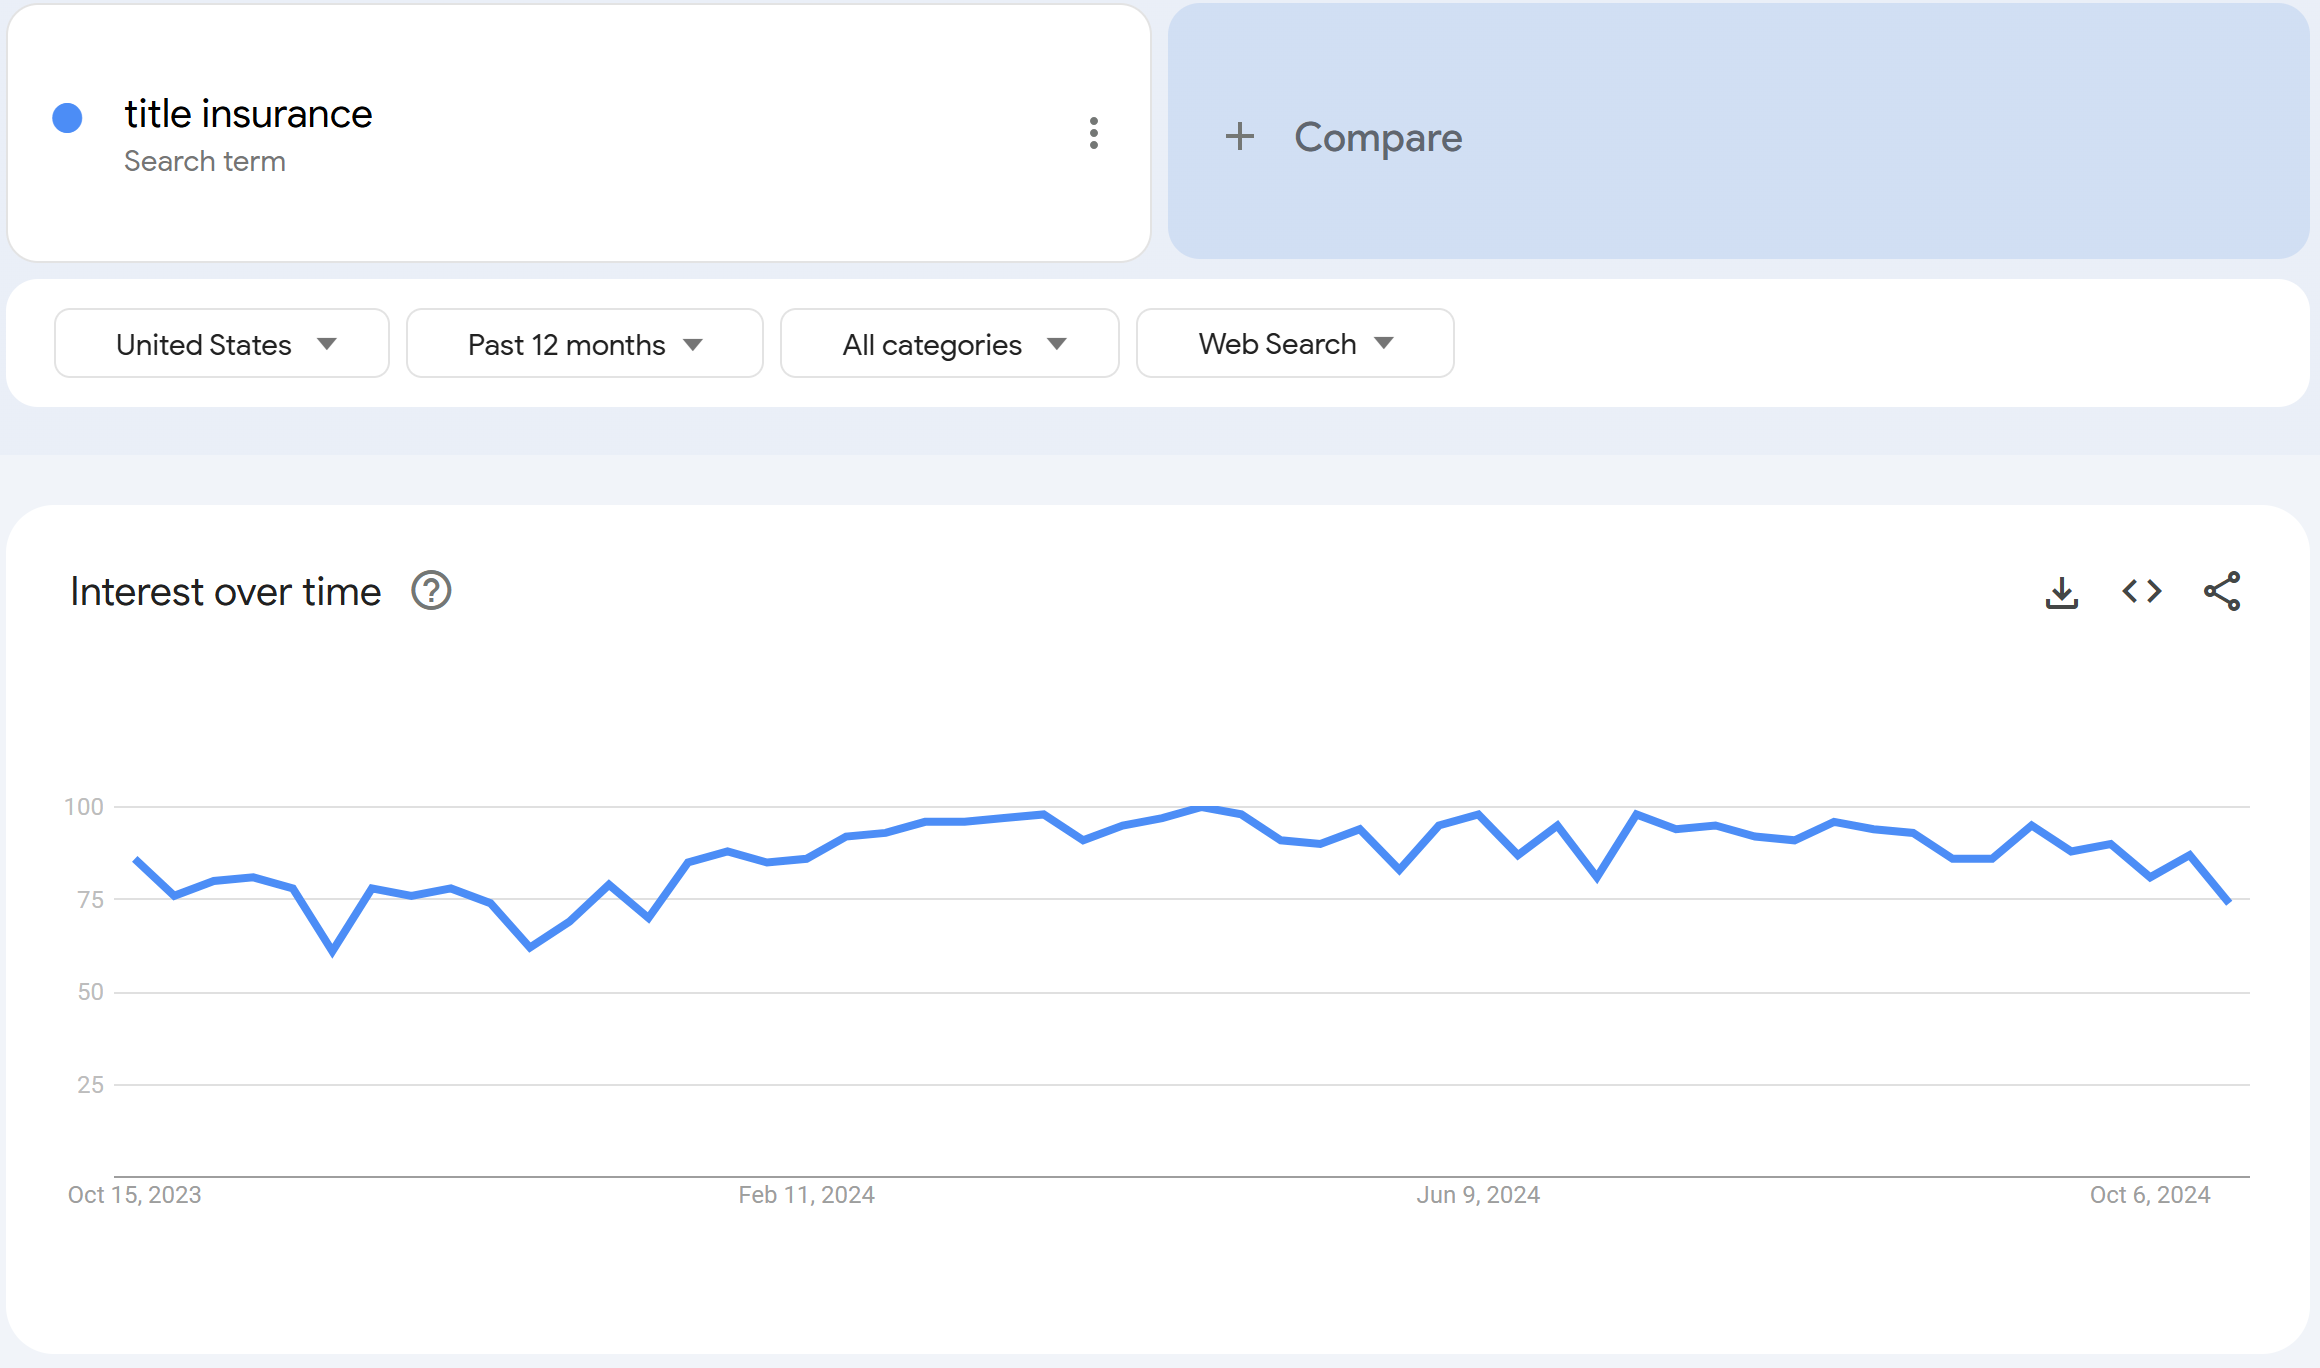Screen dimensions: 2320x1368
Task: Click the embed code icon
Action: tap(2141, 592)
